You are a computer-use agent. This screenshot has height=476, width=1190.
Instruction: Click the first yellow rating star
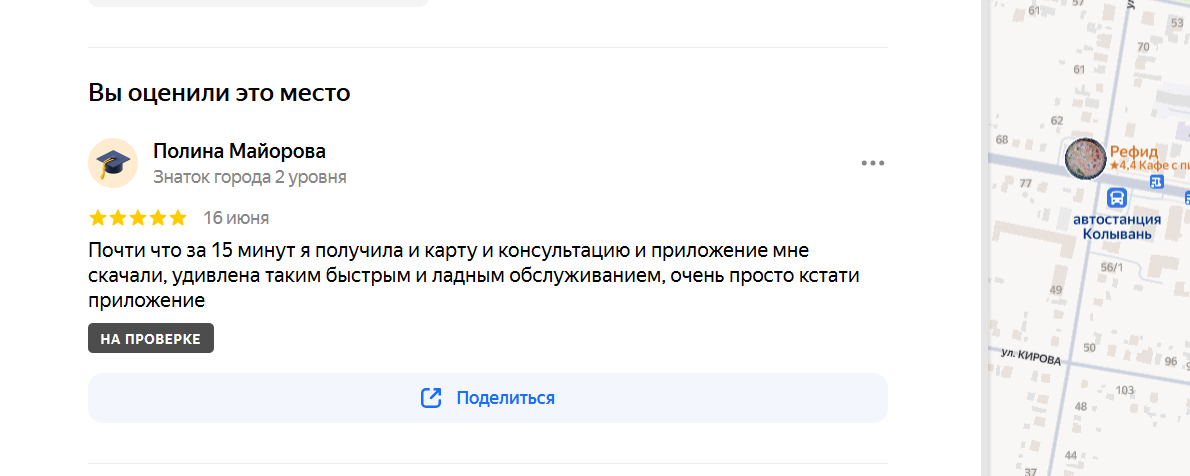tap(98, 219)
